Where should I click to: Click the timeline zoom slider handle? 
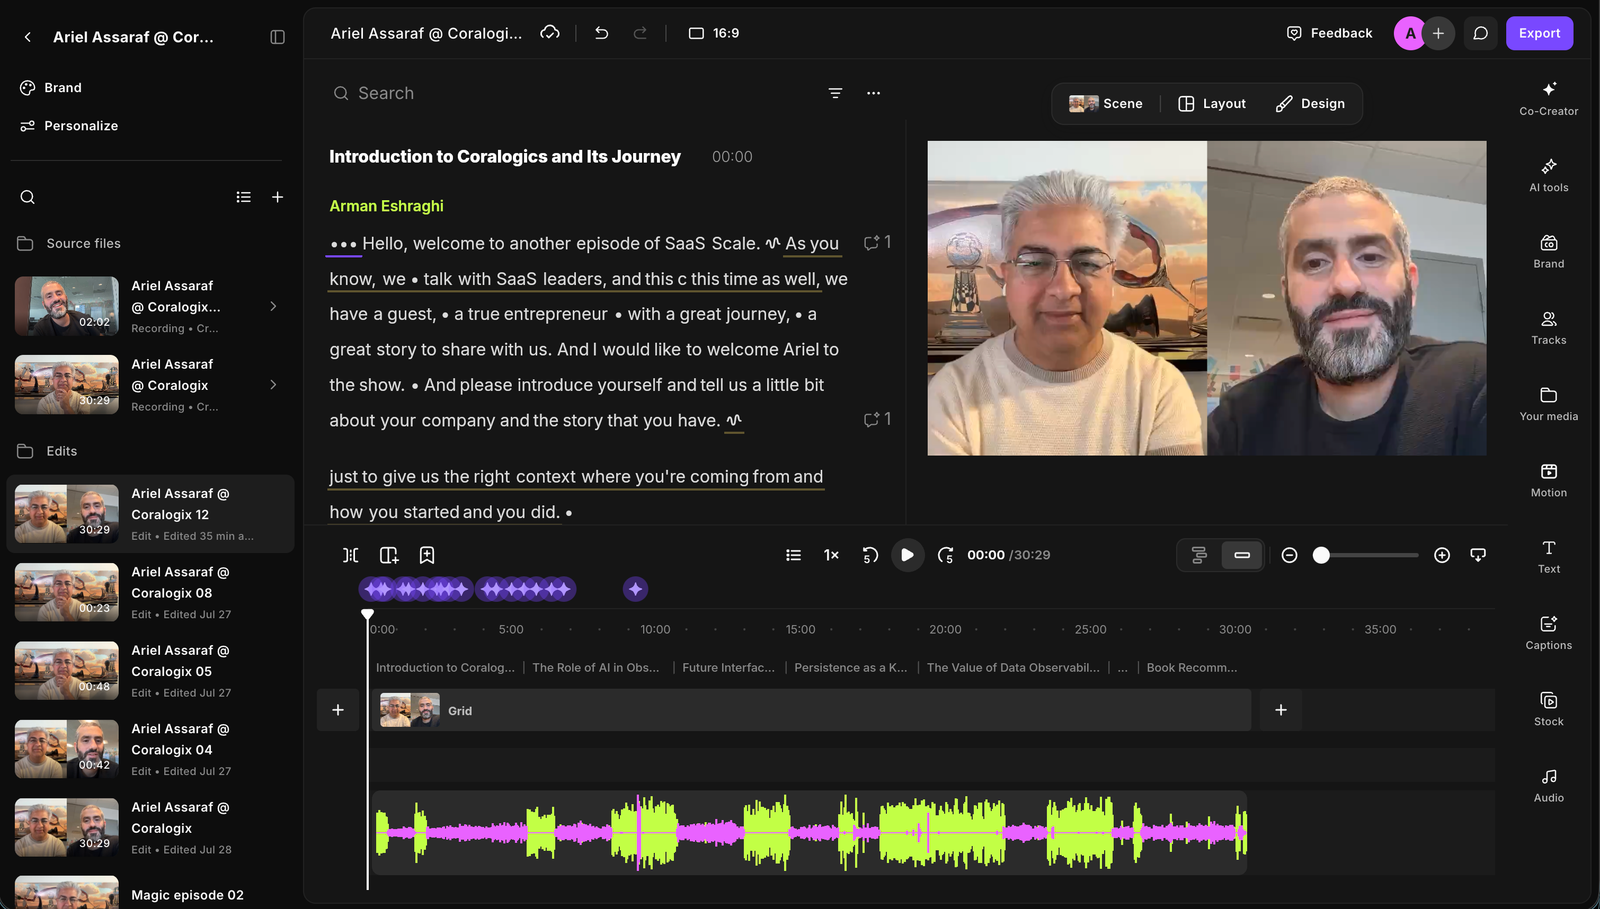click(1321, 555)
